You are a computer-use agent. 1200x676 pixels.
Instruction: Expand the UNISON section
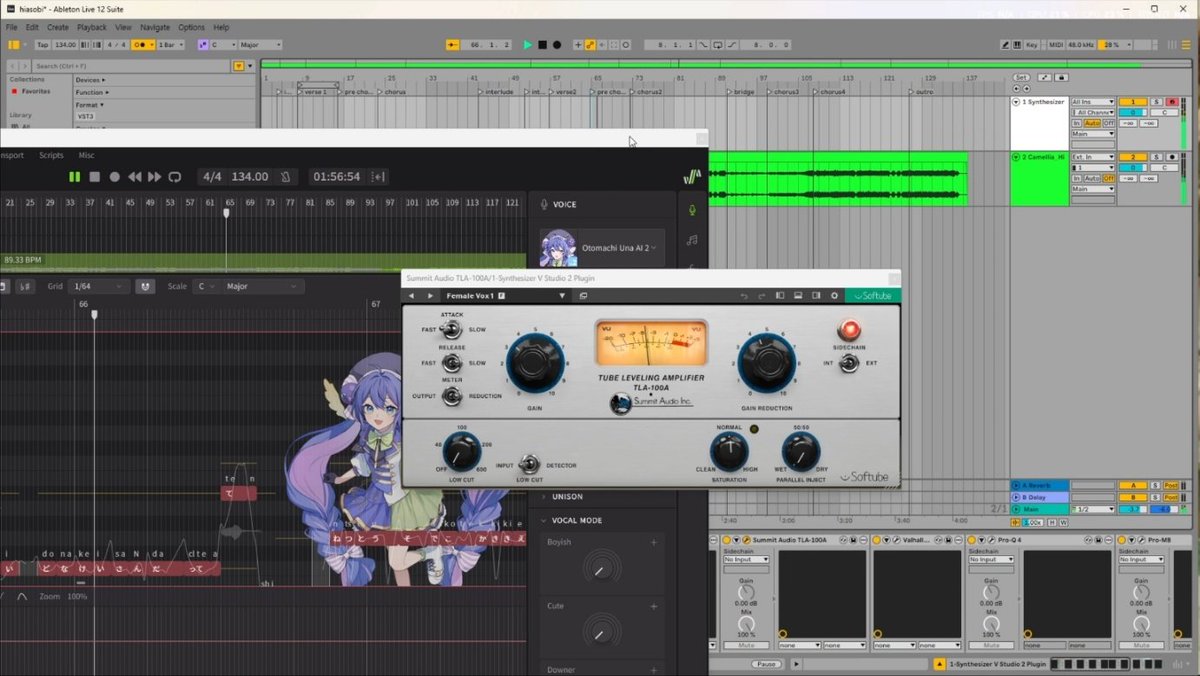[x=544, y=496]
